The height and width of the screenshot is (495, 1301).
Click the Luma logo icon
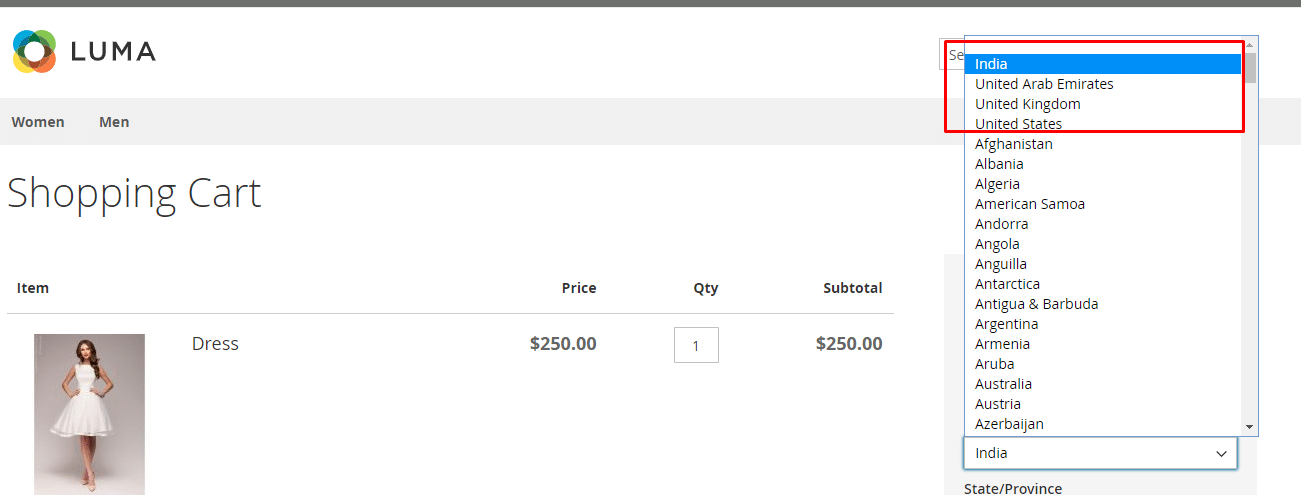(x=35, y=51)
